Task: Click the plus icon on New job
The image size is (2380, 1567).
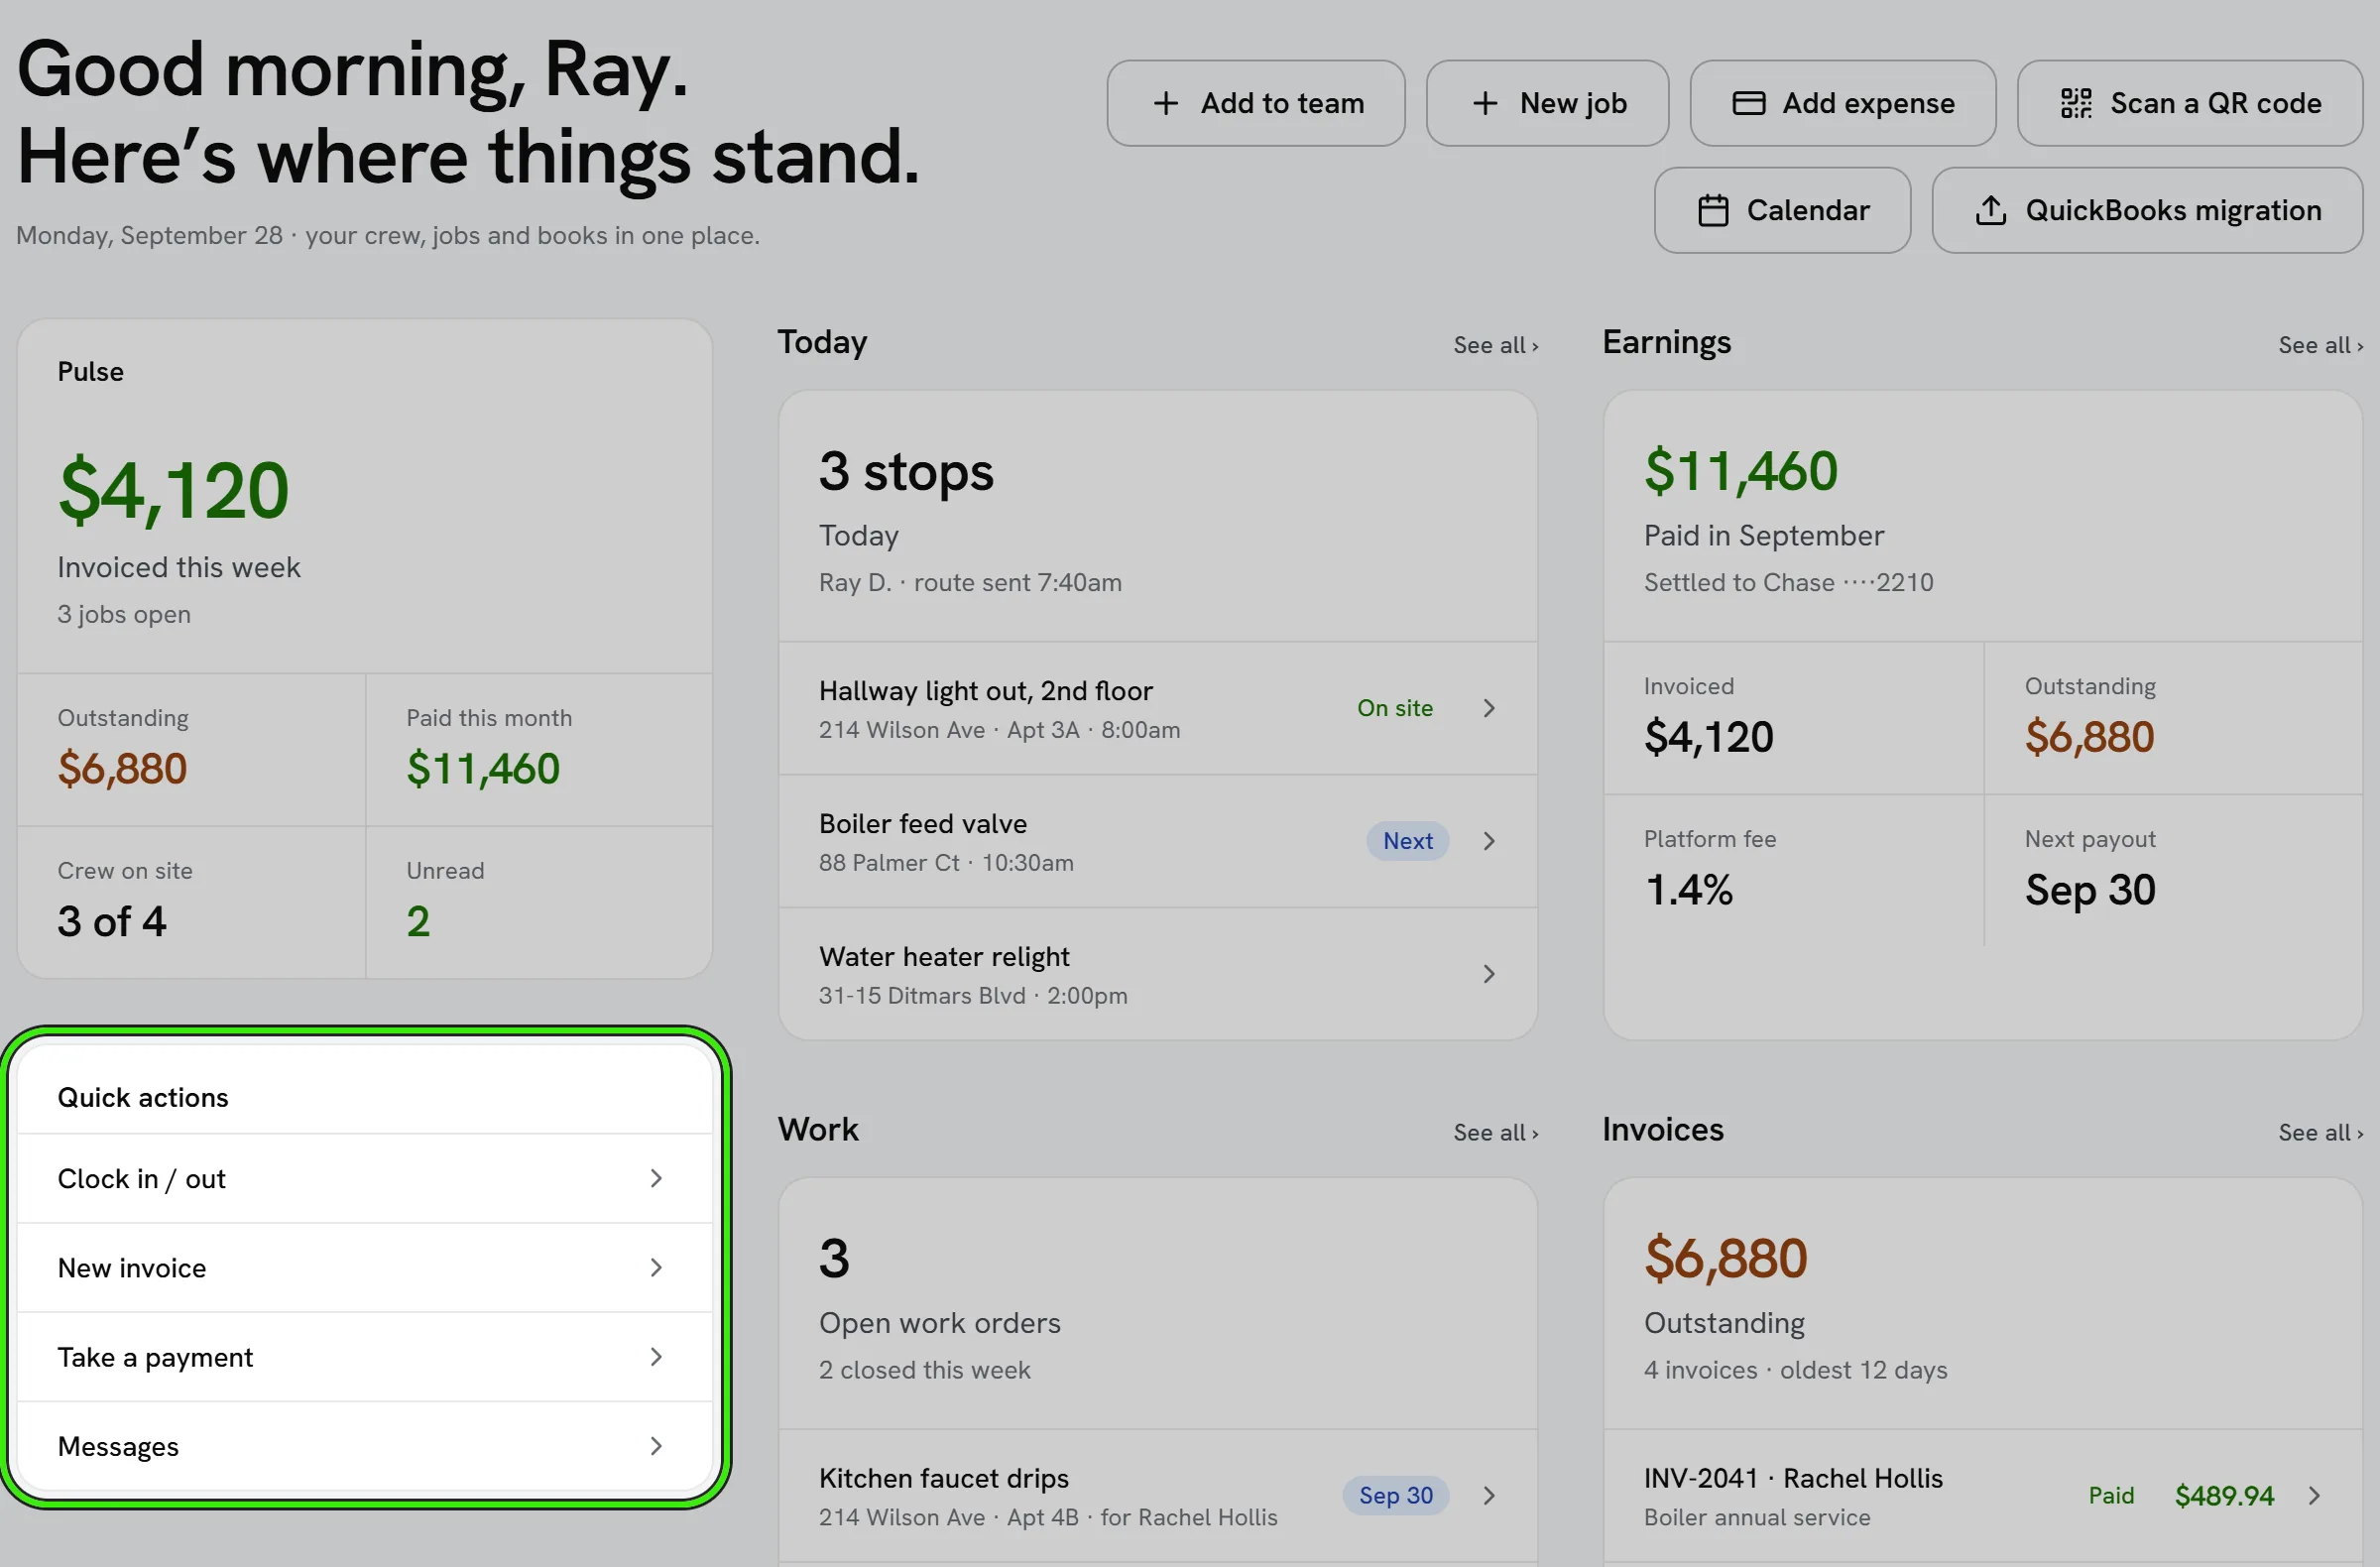Action: coord(1485,103)
